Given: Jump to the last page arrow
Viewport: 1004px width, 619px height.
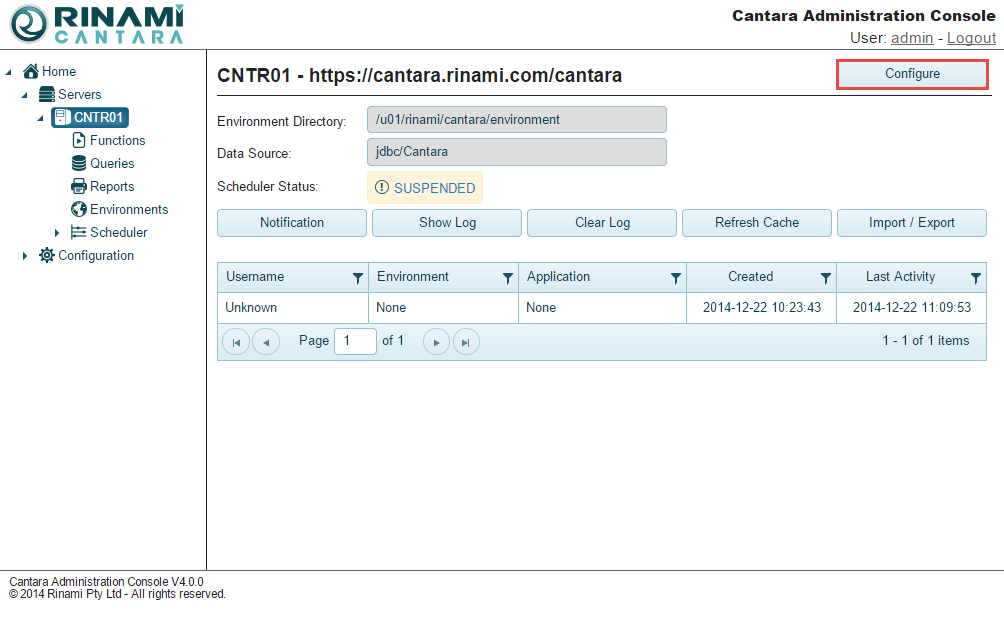Looking at the screenshot, I should 466,342.
